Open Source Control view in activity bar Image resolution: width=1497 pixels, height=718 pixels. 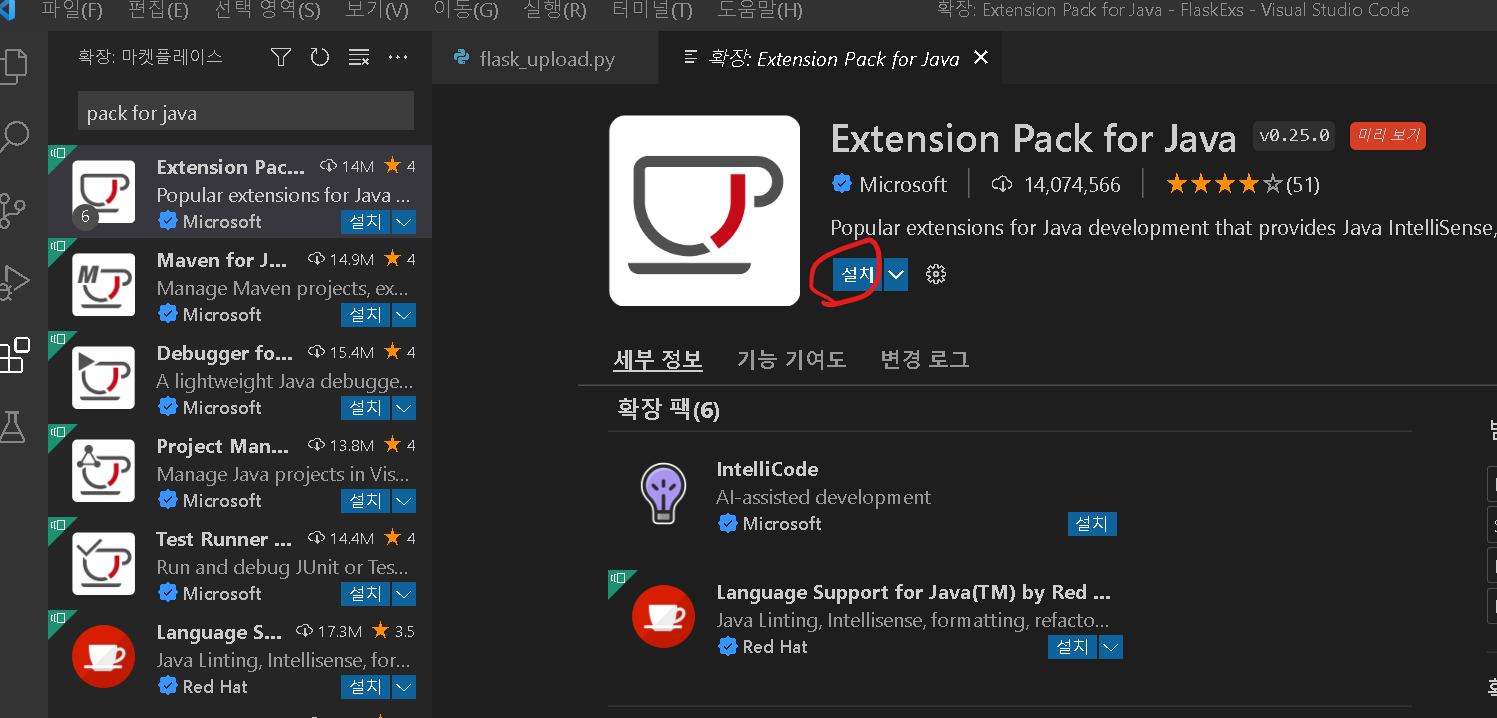coord(13,211)
